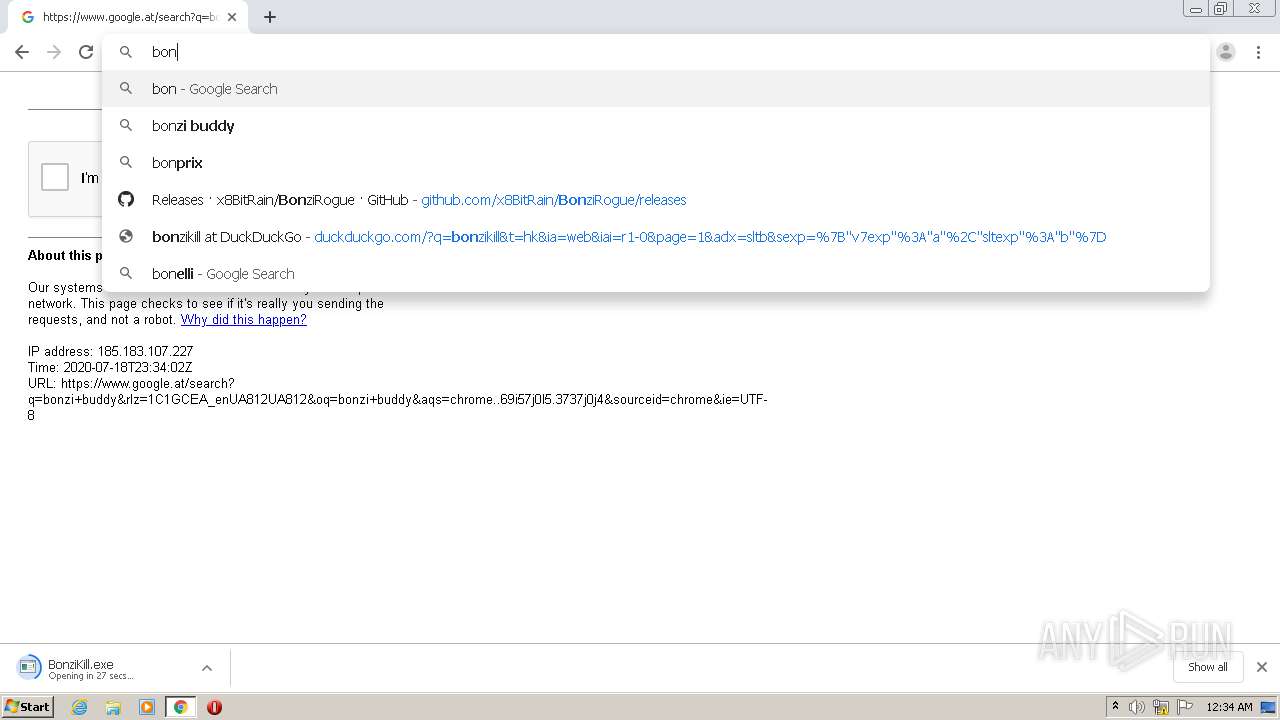The image size is (1280, 720).
Task: Select the 'bon - Google Search' suggestion
Action: click(x=656, y=89)
